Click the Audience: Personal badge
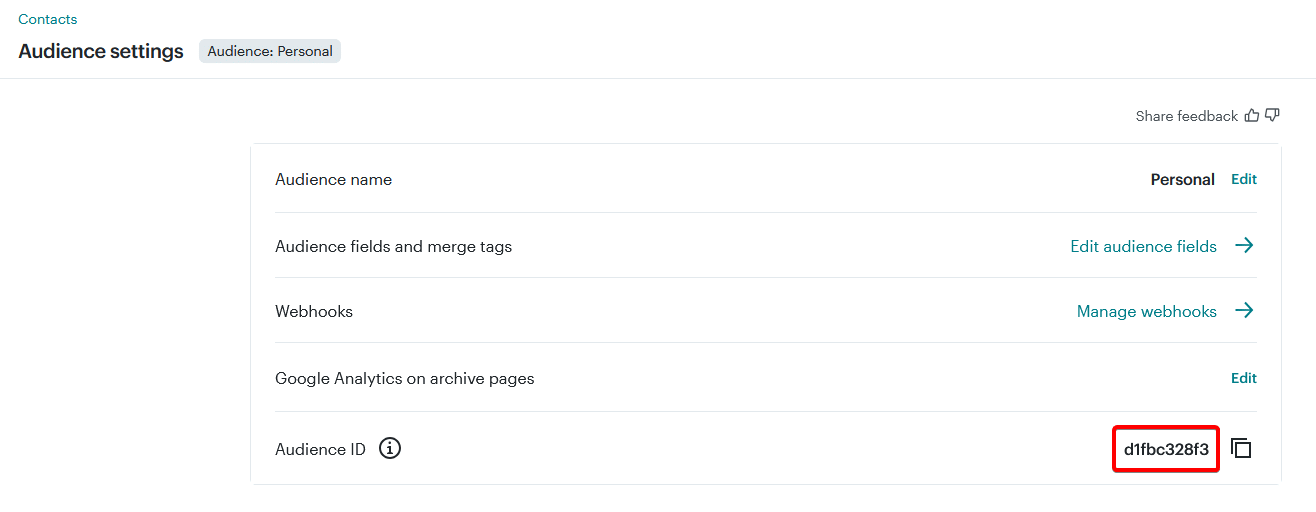The height and width of the screenshot is (512, 1316). point(270,51)
